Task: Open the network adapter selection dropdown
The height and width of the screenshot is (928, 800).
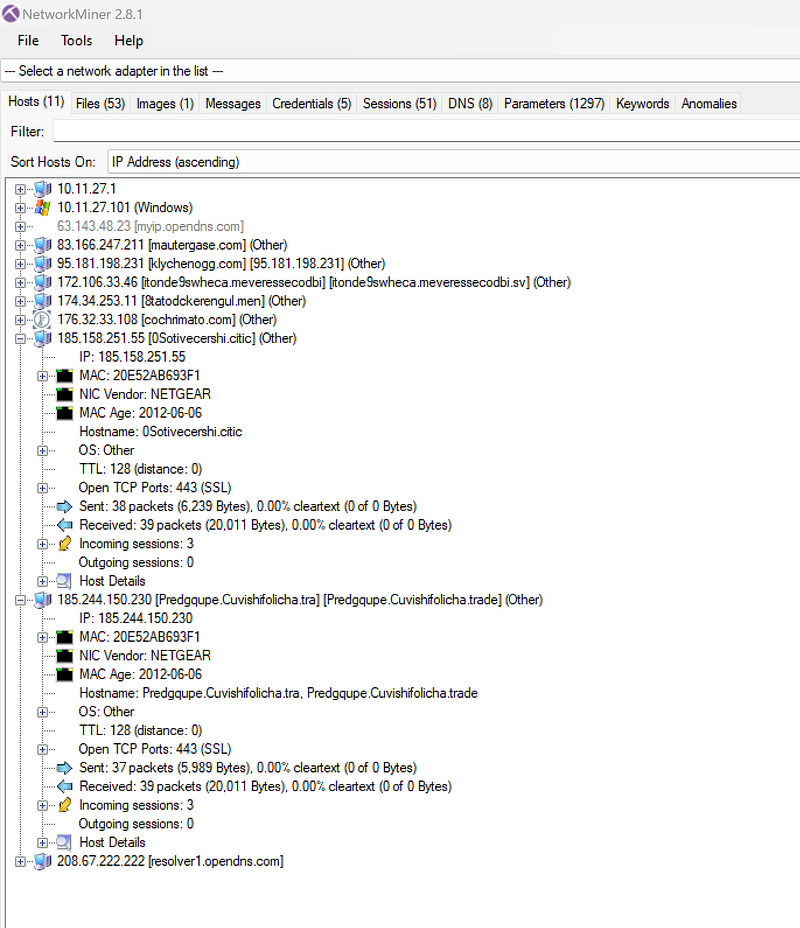Action: 400,71
